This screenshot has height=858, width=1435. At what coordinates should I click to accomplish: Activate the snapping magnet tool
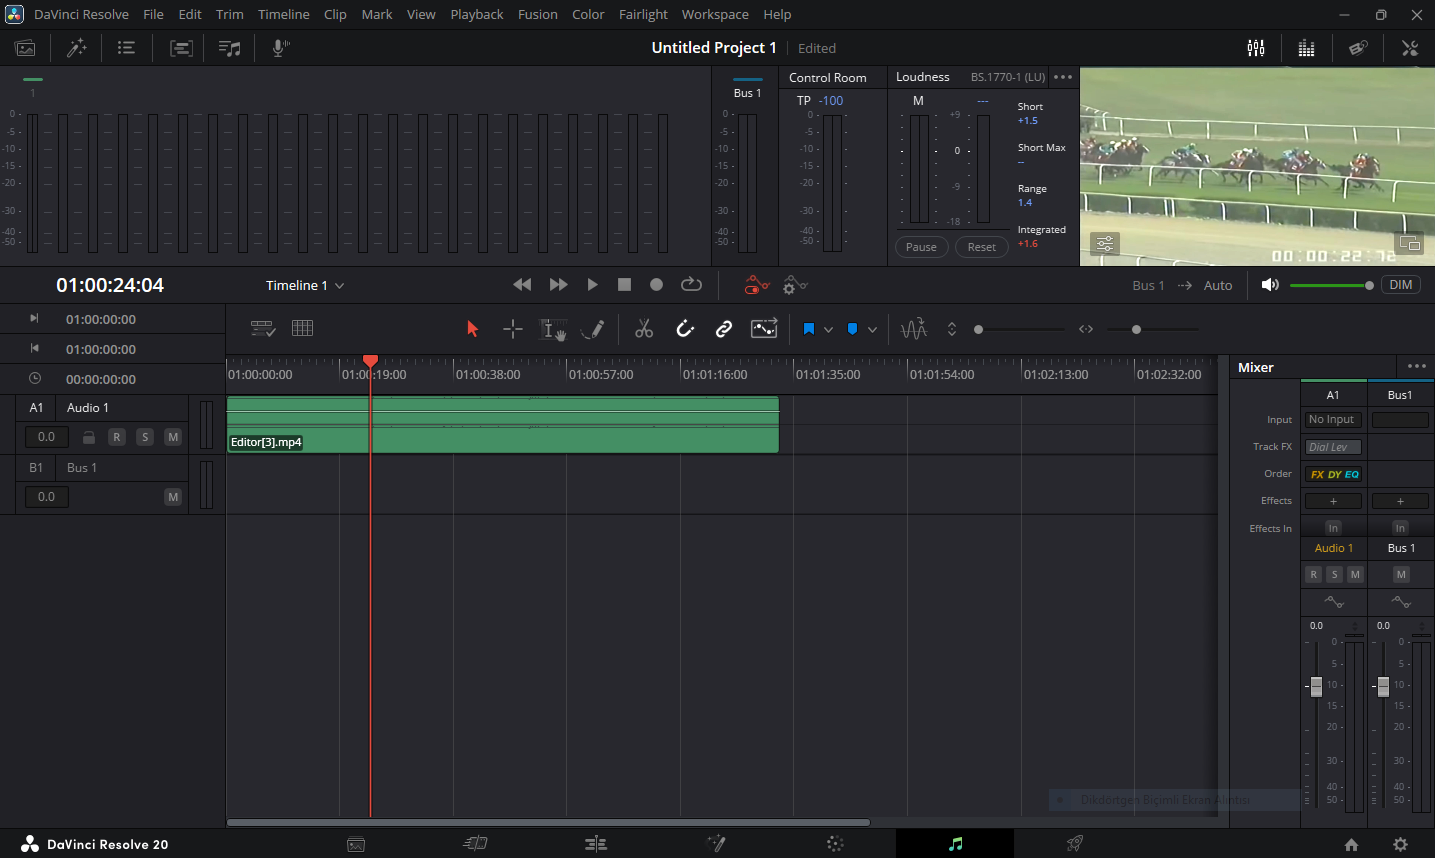685,329
